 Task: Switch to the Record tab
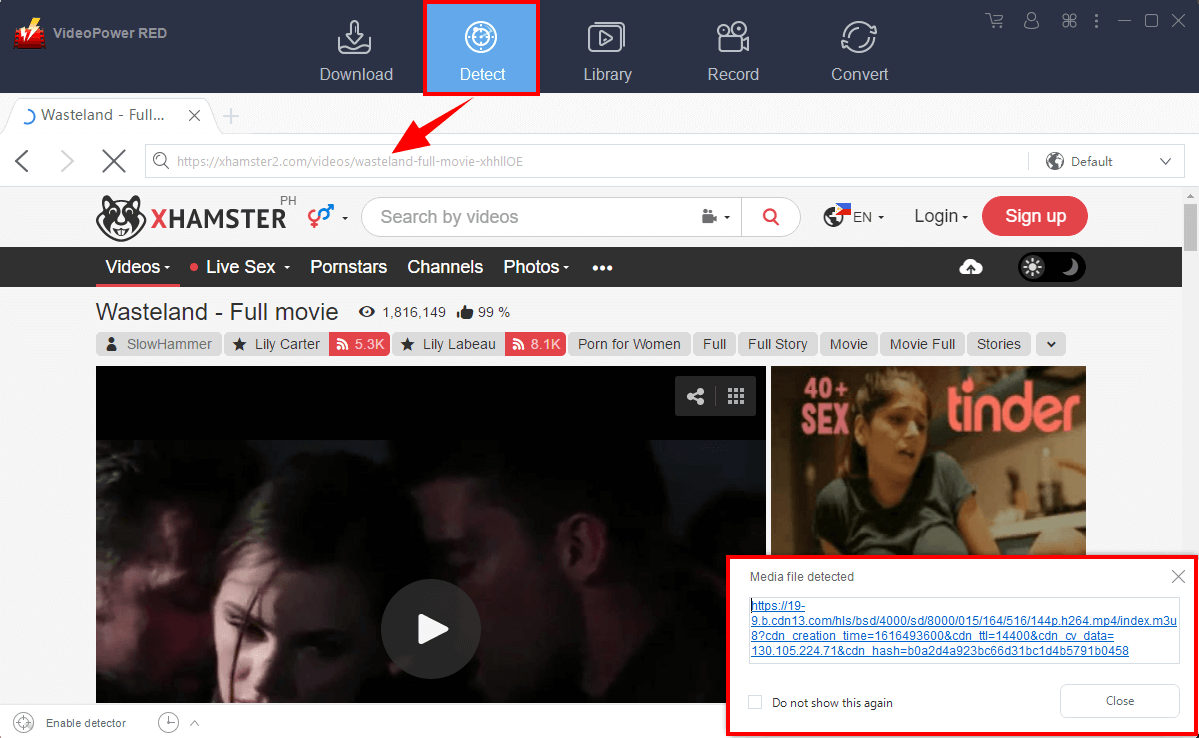(733, 50)
